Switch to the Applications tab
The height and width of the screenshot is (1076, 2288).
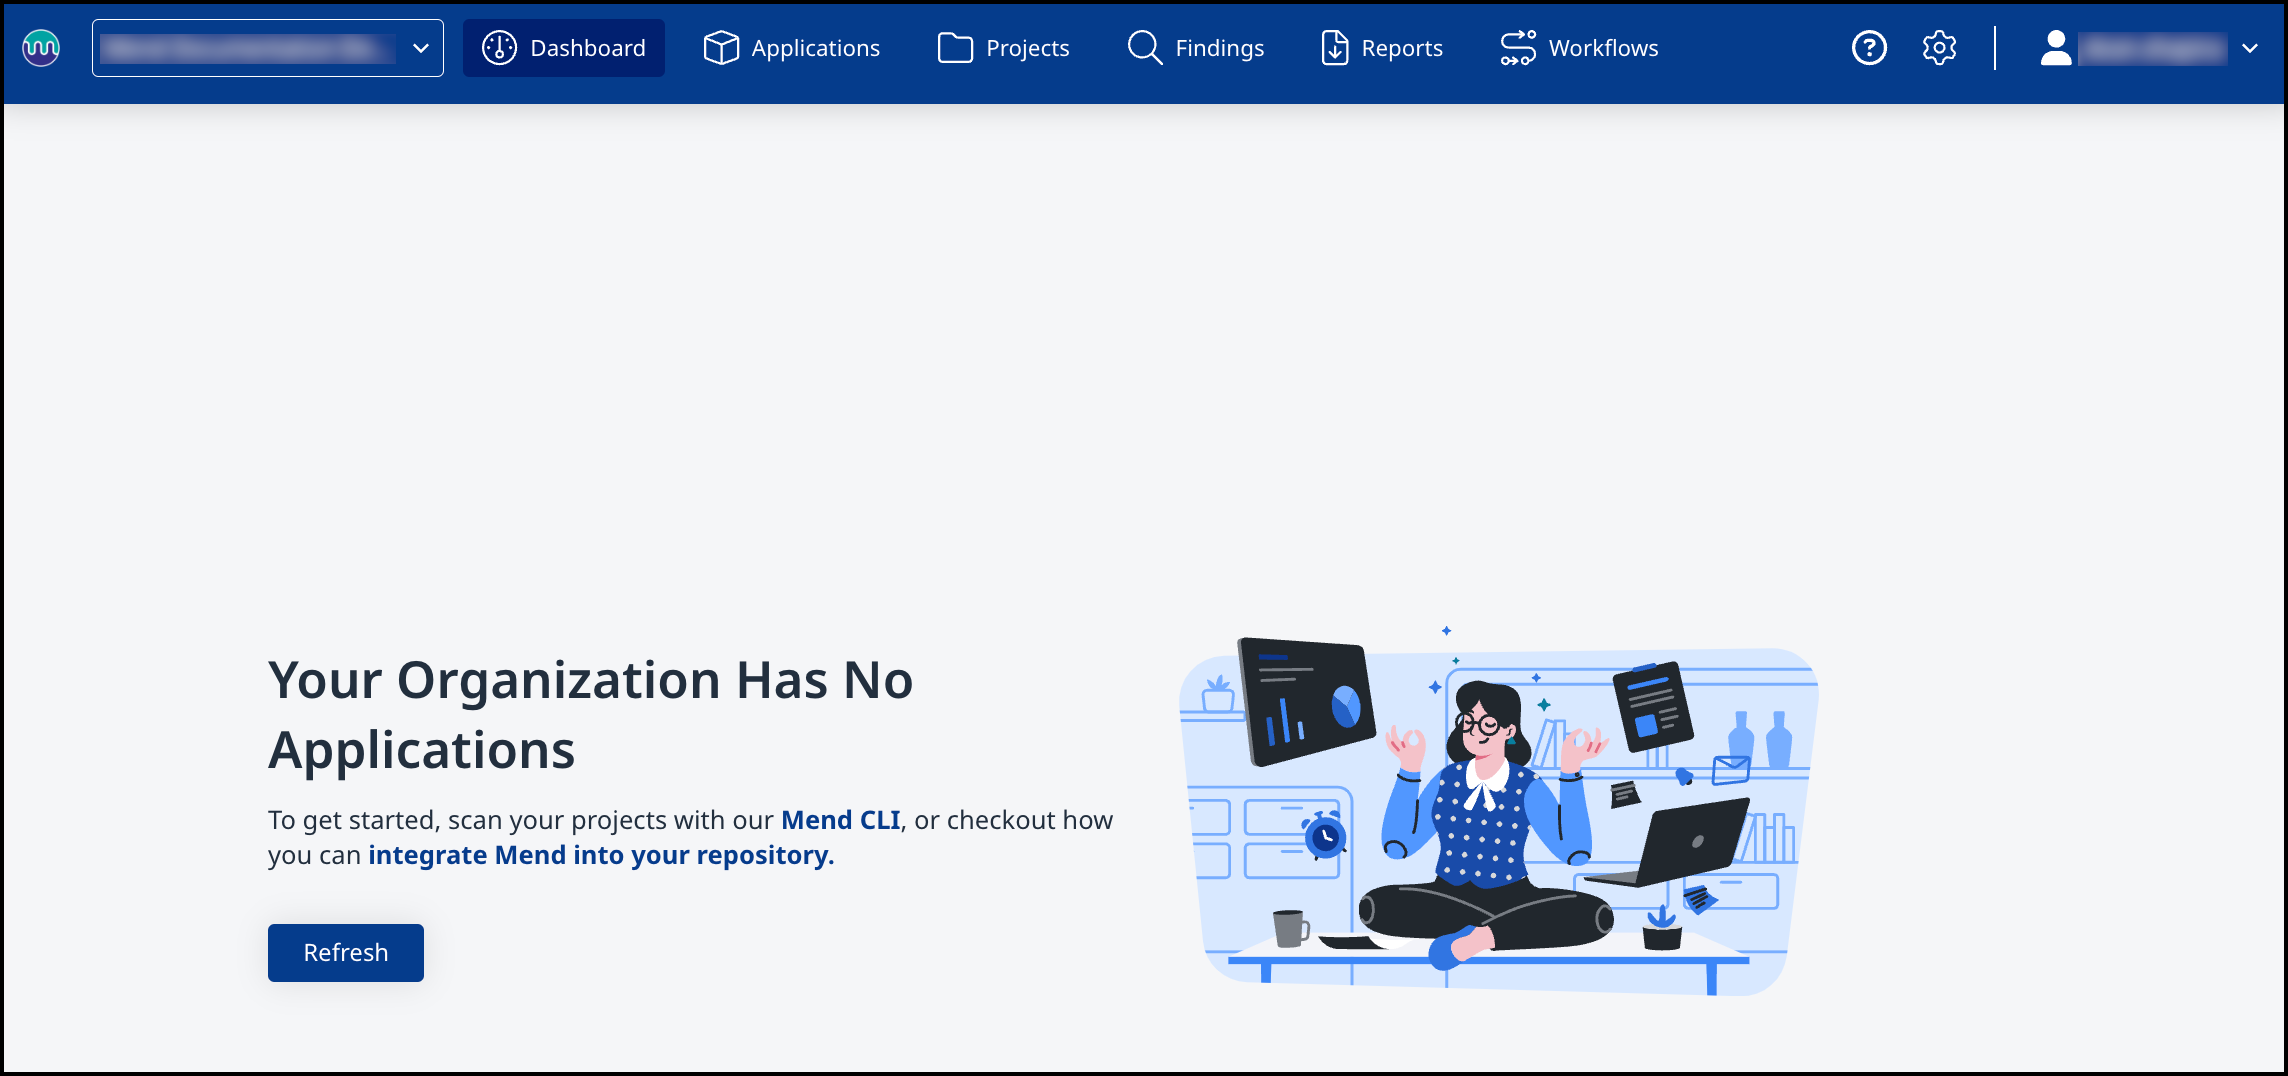click(x=815, y=48)
